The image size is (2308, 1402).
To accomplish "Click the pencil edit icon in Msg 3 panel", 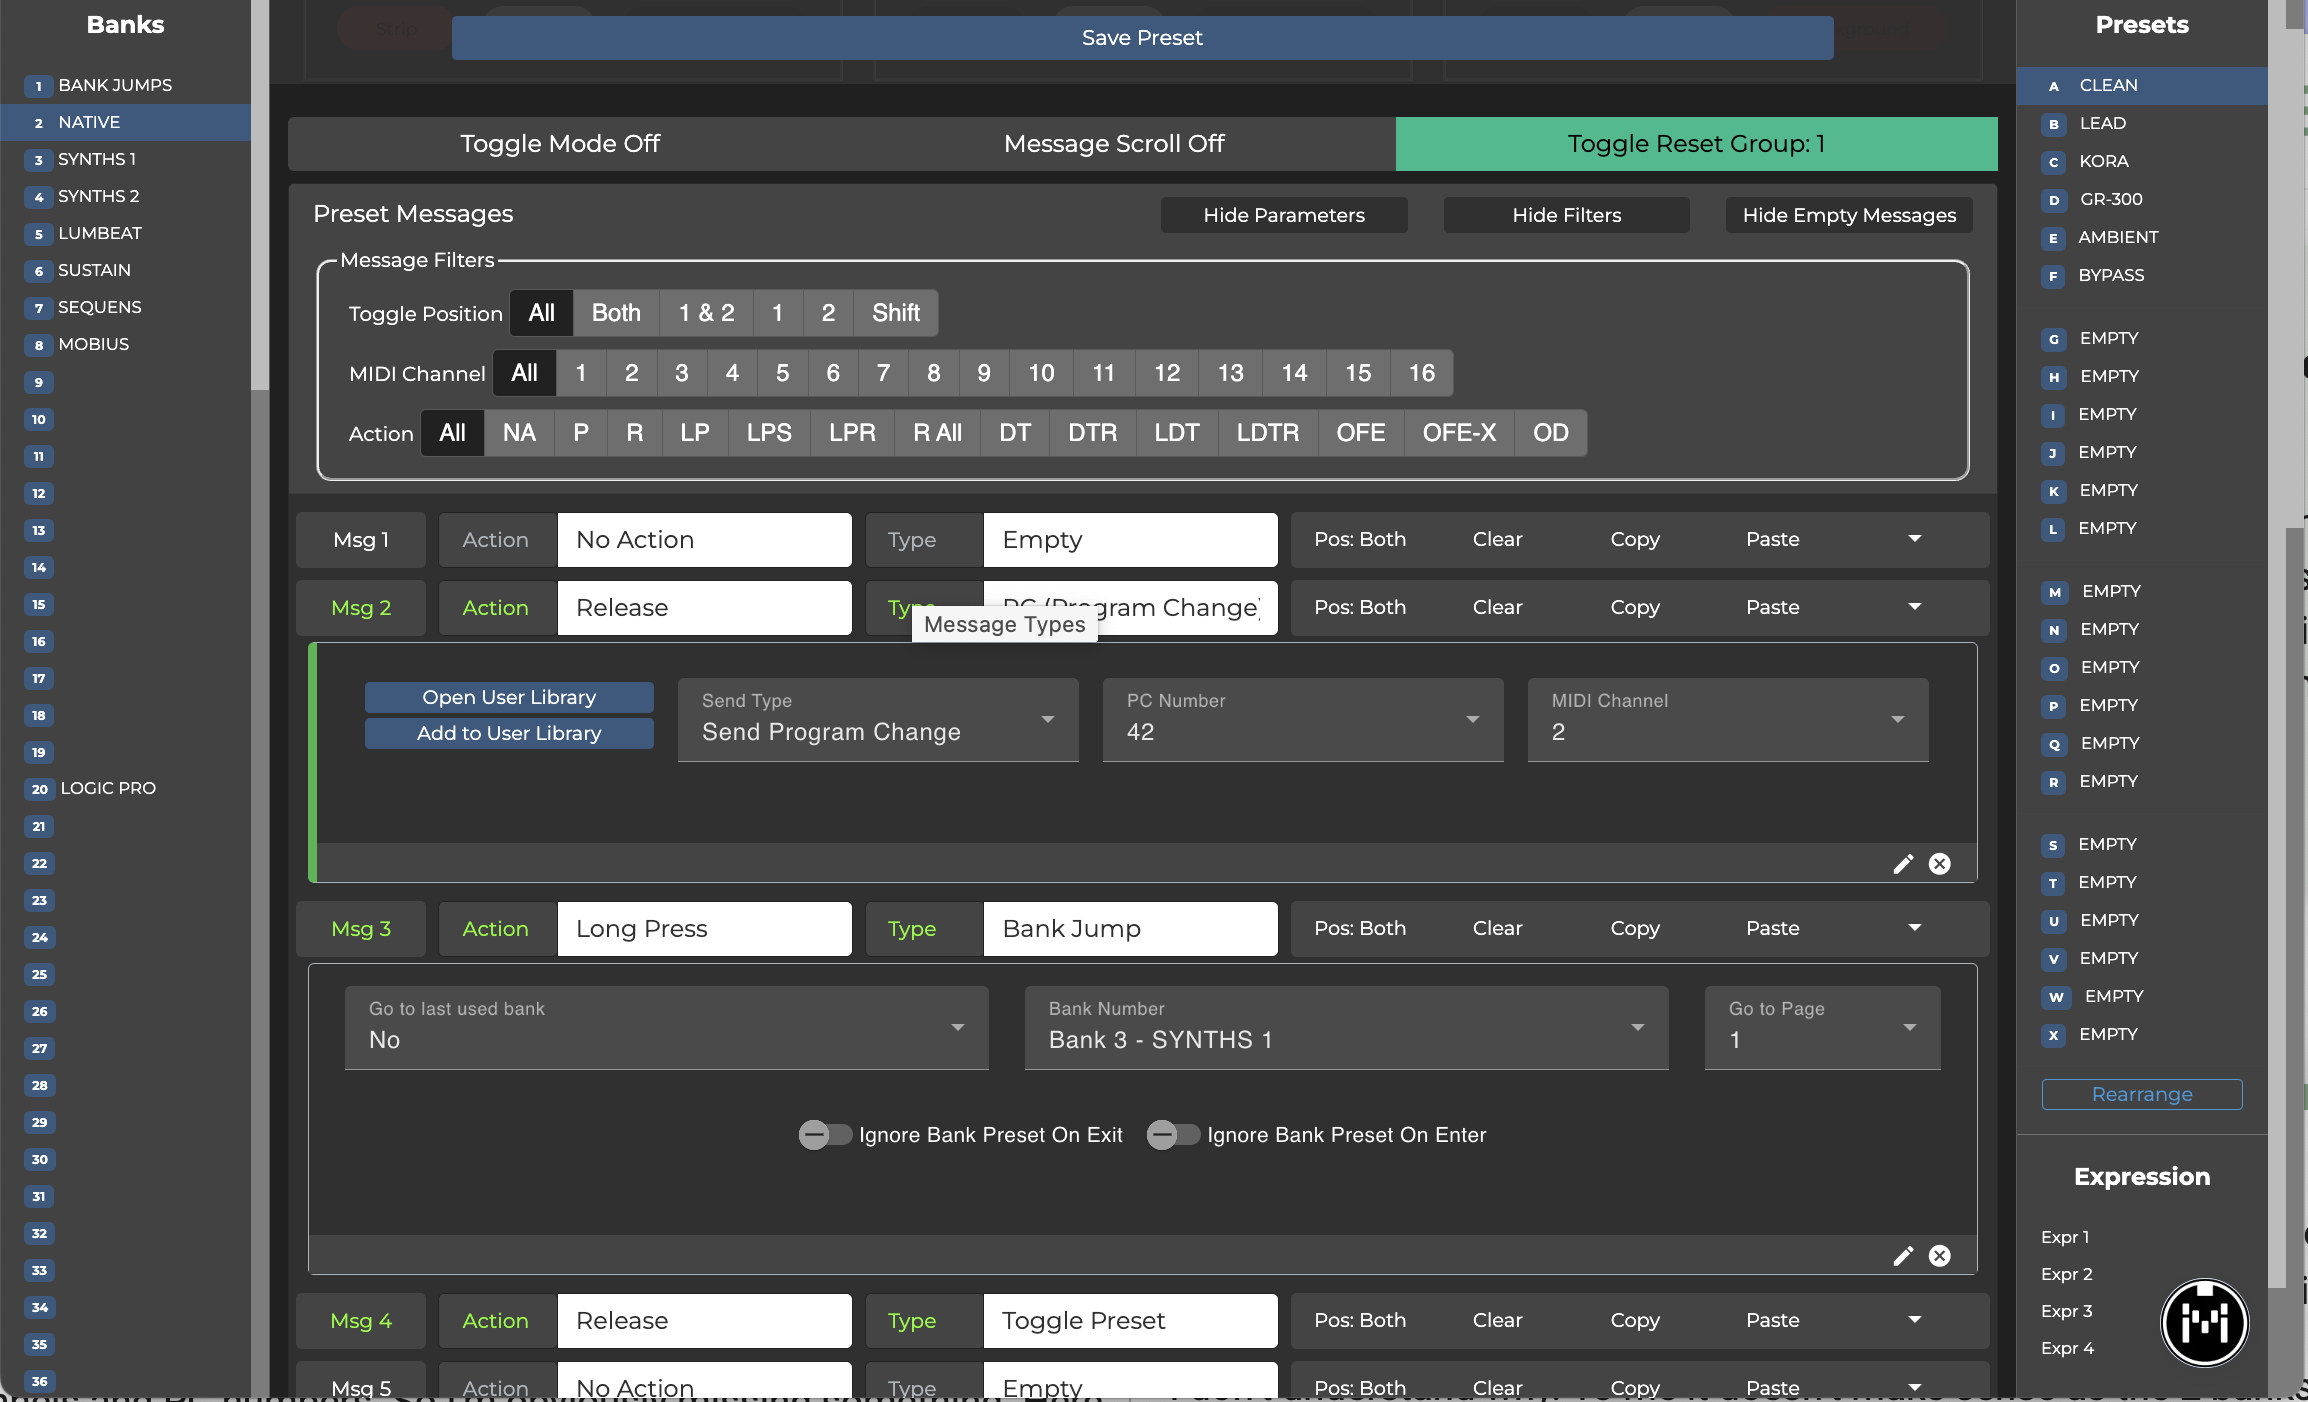I will [x=1903, y=1256].
